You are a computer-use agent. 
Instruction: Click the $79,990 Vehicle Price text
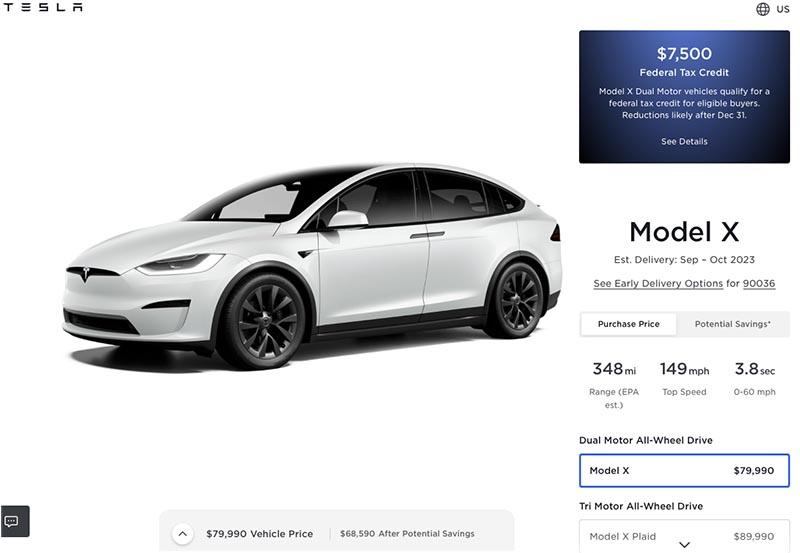point(259,534)
